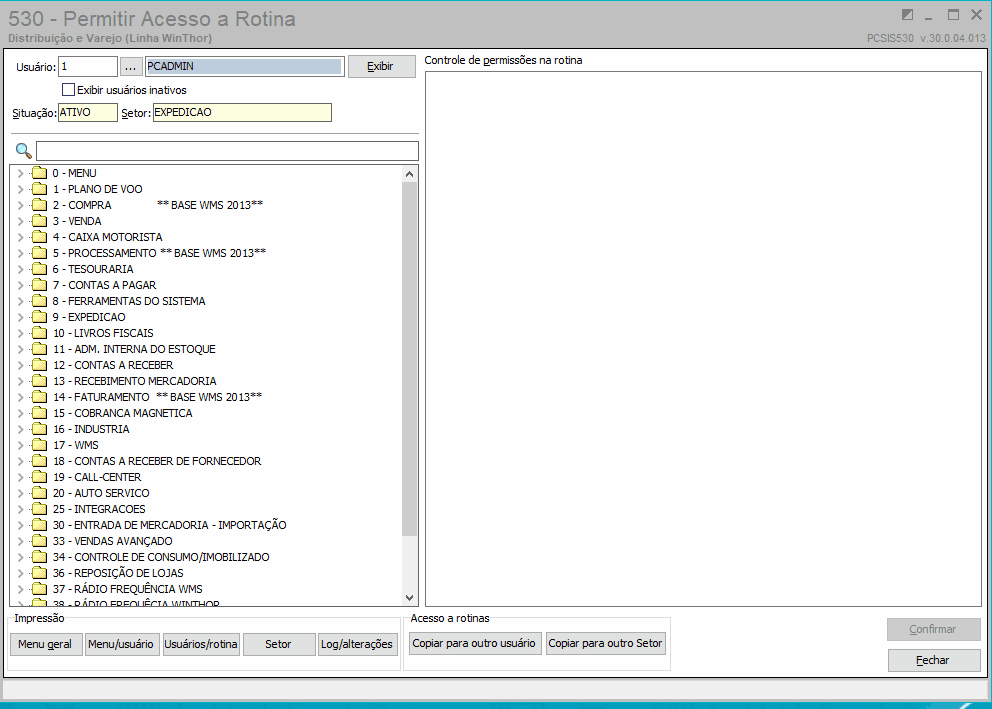Select 30 - ENTRADA DE MERCADORIA - IMPORTAÇÃO
This screenshot has height=709, width=992.
coord(170,525)
